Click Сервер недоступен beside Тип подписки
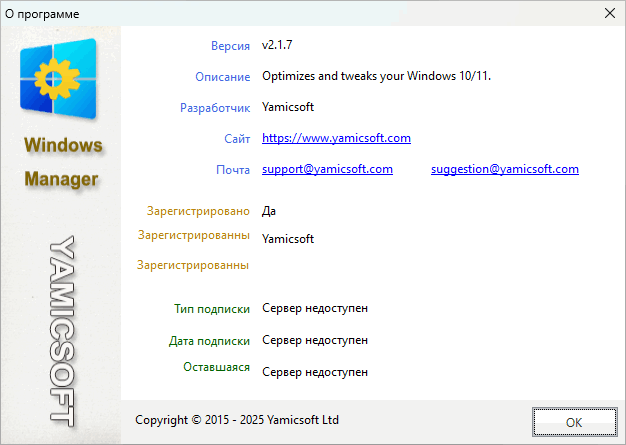This screenshot has width=626, height=445. (x=315, y=308)
